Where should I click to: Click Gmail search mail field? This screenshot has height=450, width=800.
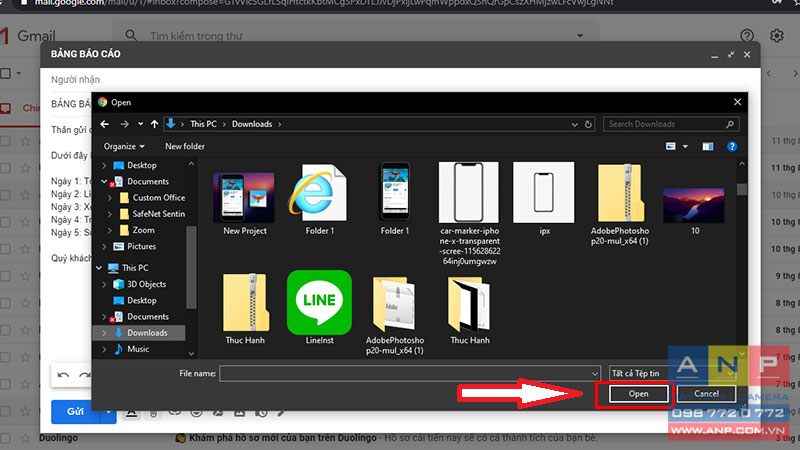click(357, 36)
